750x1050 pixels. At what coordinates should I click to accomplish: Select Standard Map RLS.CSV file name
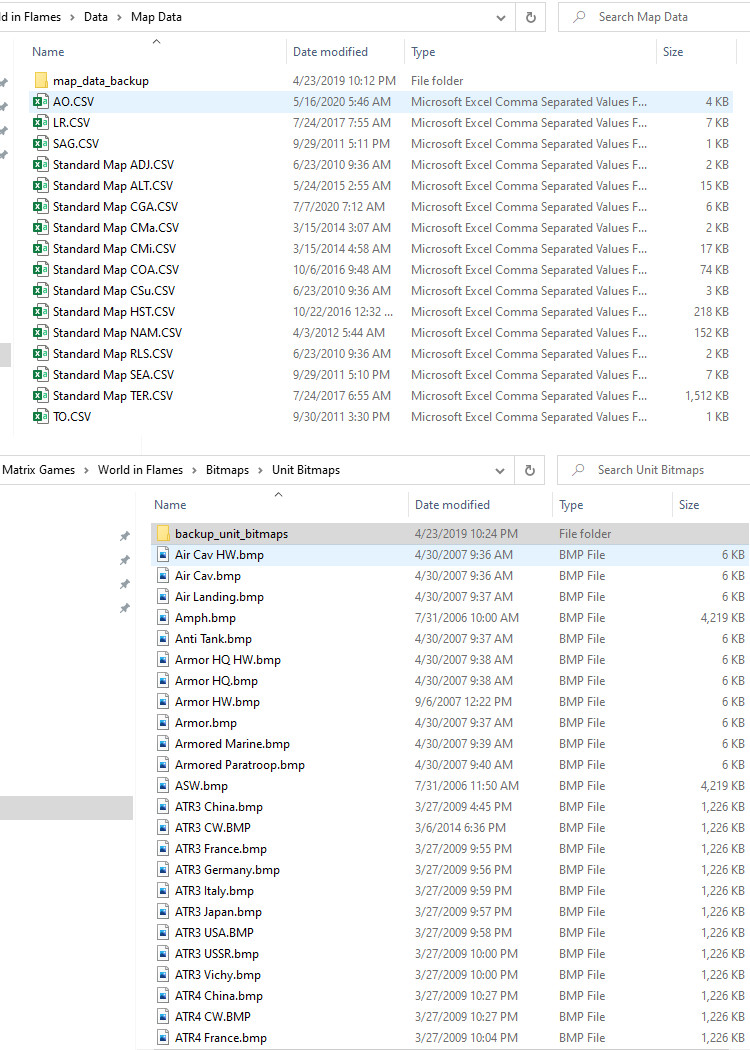point(113,354)
